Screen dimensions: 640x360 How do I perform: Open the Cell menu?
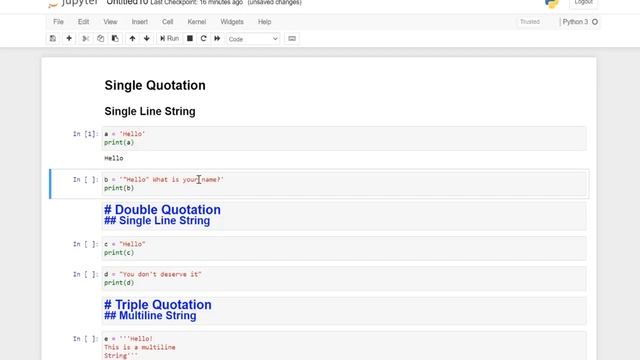168,22
